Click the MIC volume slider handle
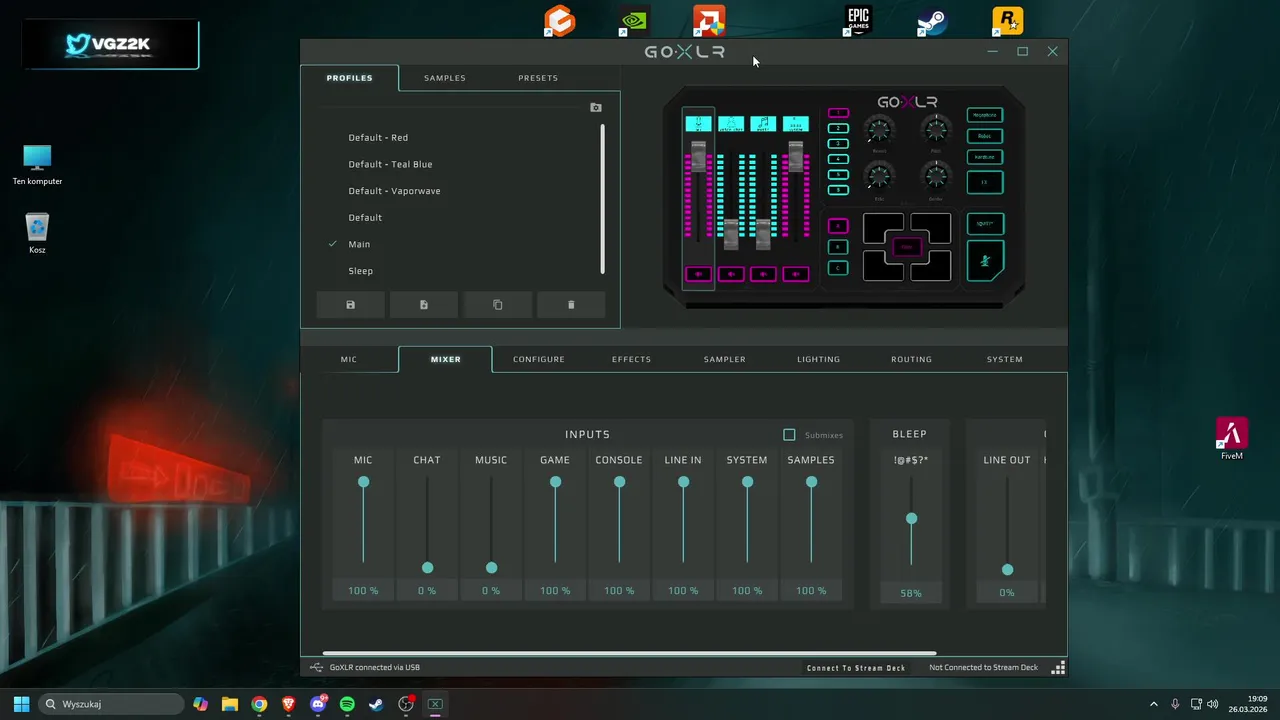Screen dimensions: 1280x720 click(x=363, y=482)
